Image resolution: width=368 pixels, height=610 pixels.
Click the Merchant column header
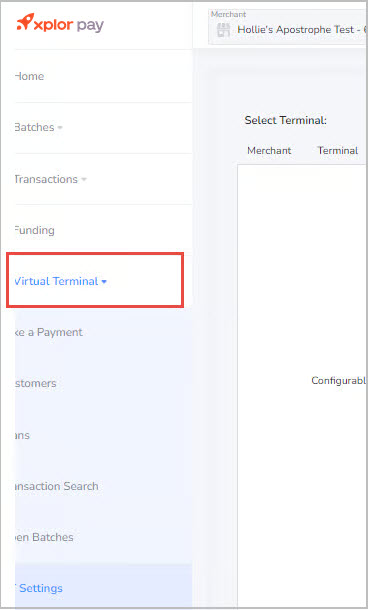point(269,151)
